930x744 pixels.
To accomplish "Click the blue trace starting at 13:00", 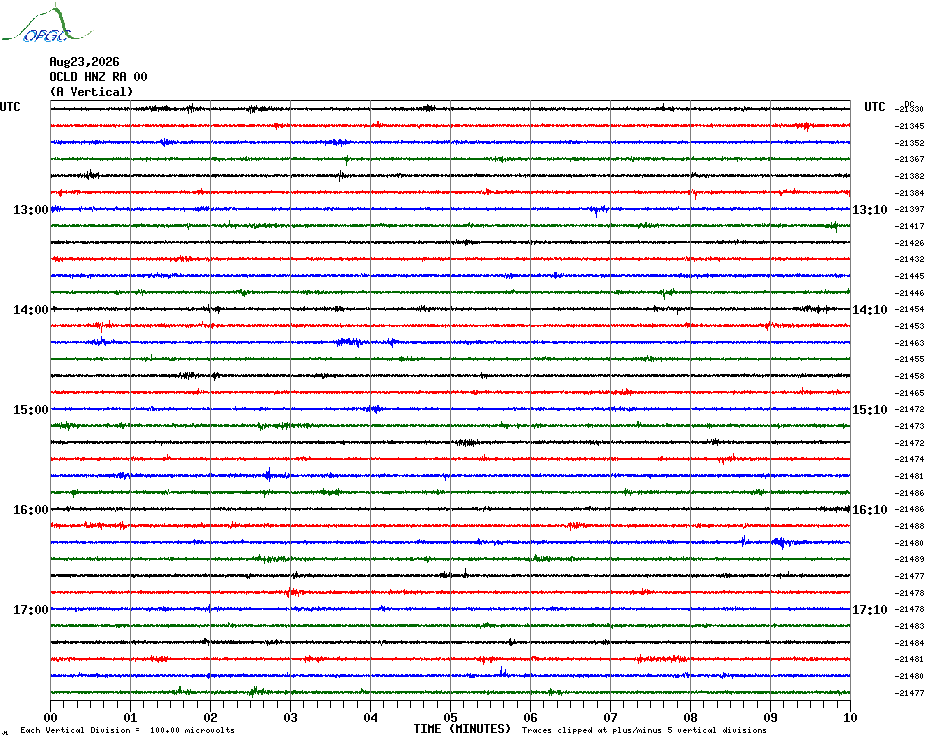I will coord(450,209).
